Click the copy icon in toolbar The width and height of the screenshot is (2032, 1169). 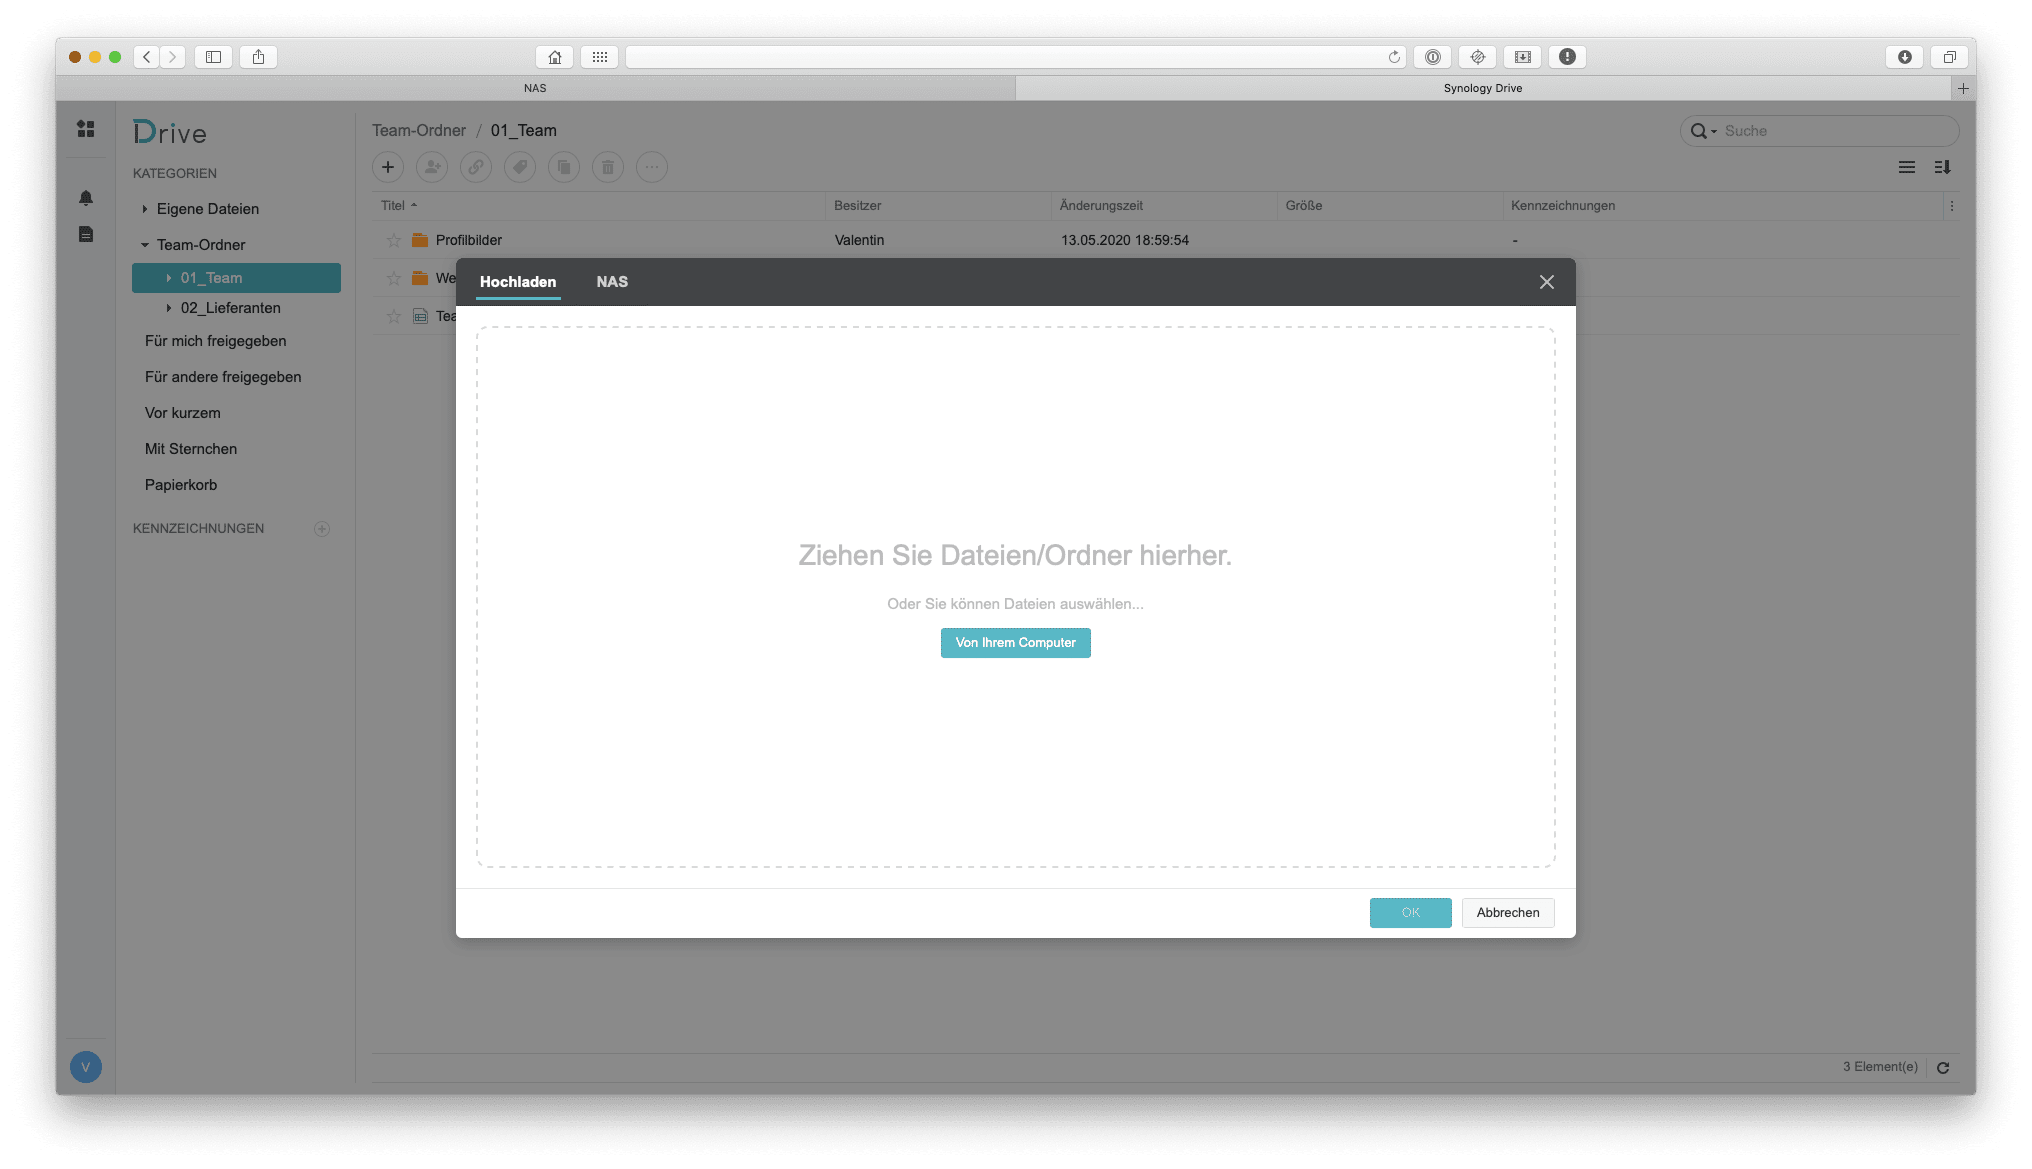point(565,167)
